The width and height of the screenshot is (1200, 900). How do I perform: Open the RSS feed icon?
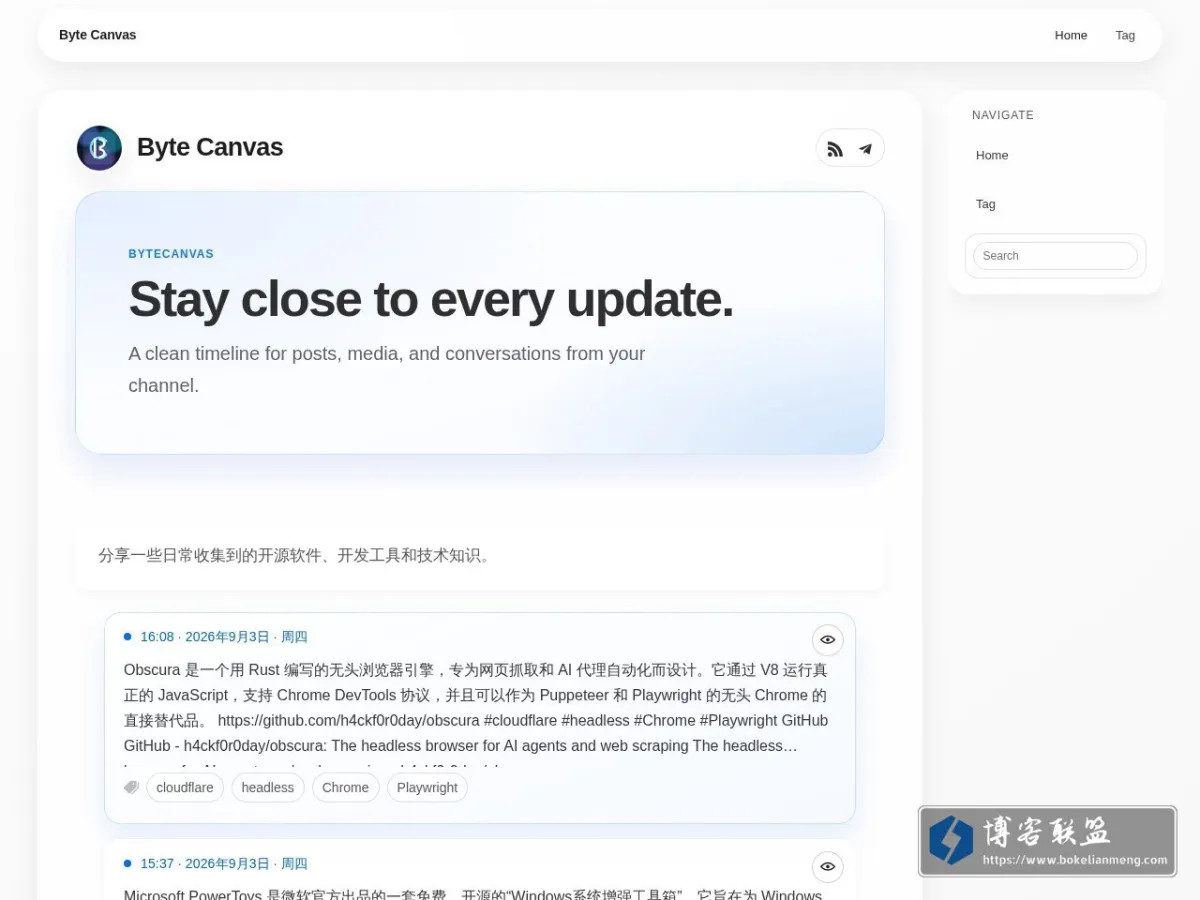tap(835, 149)
